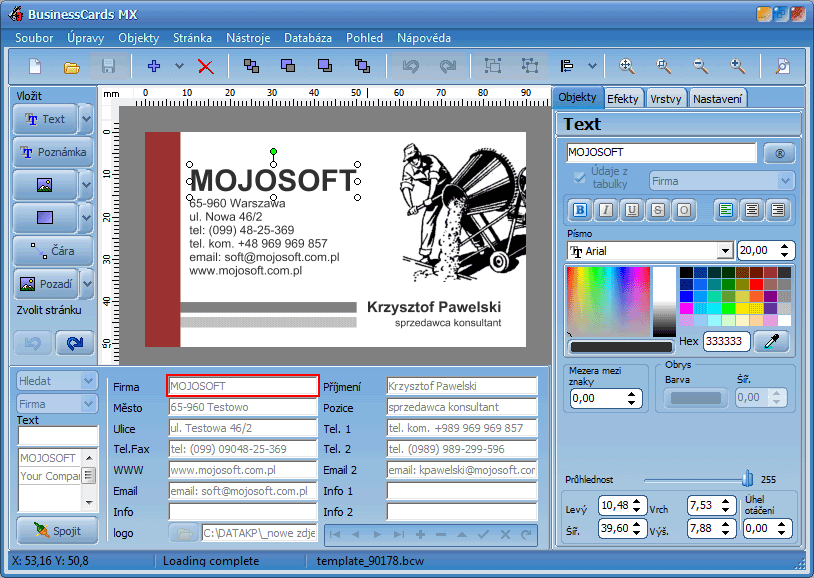This screenshot has width=814, height=578.
Task: Open the Arial font dropdown
Action: tap(725, 251)
